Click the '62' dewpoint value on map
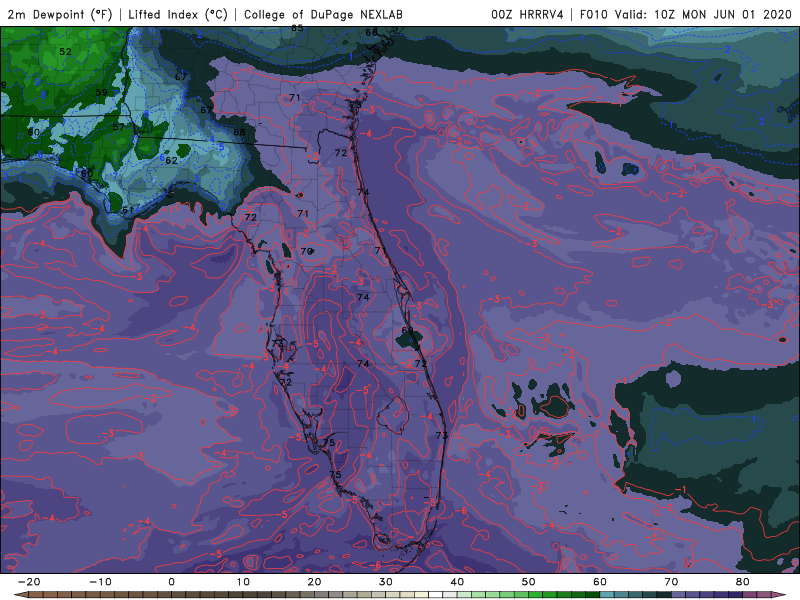Screen dimensions: 800x600 [171, 160]
